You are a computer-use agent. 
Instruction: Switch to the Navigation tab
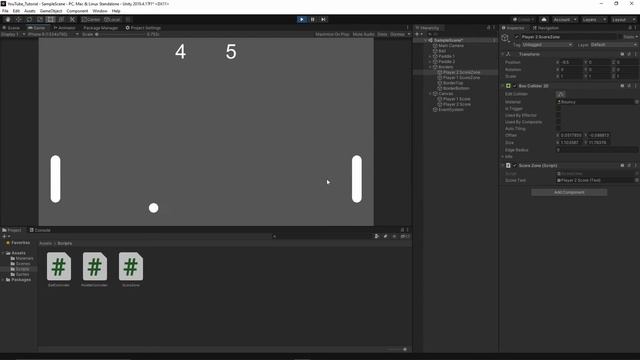545,28
